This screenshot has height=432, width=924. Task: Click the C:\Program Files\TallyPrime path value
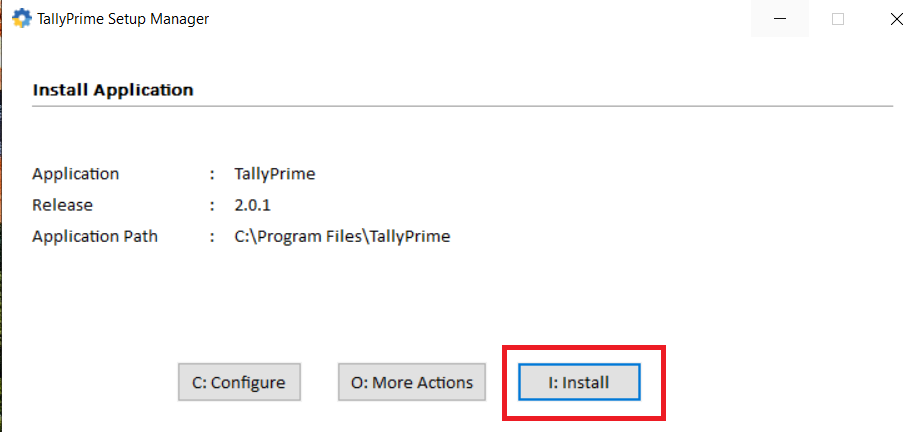[x=342, y=237]
